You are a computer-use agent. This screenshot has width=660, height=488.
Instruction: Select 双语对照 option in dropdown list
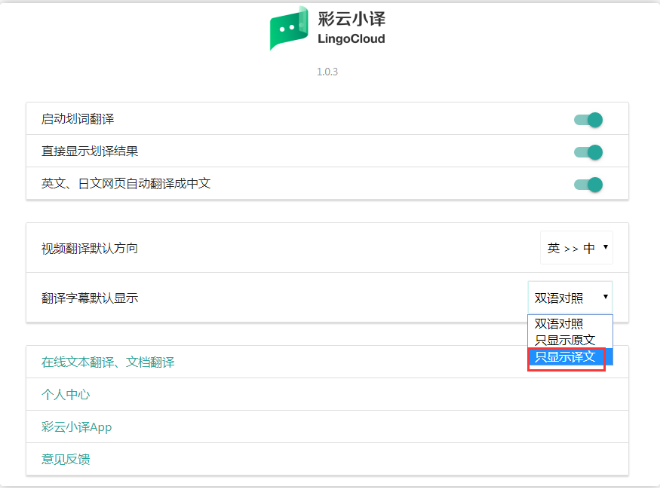pos(570,323)
